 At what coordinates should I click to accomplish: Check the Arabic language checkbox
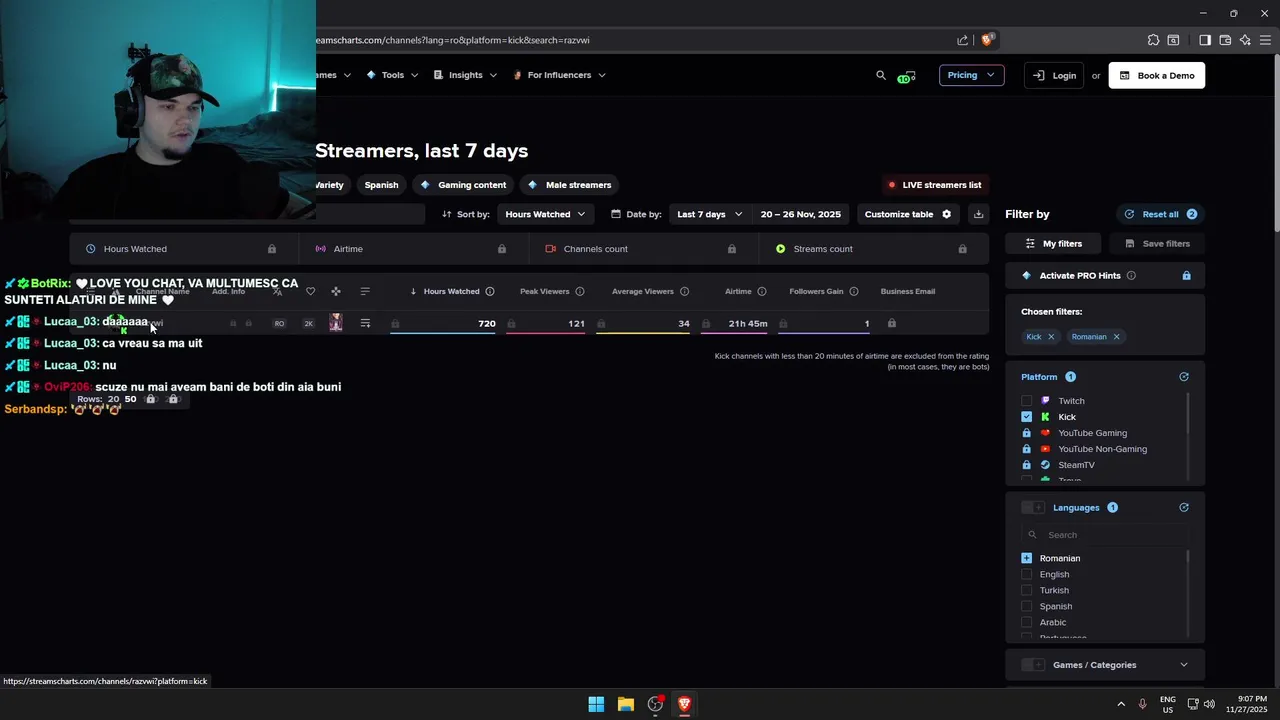click(1027, 622)
